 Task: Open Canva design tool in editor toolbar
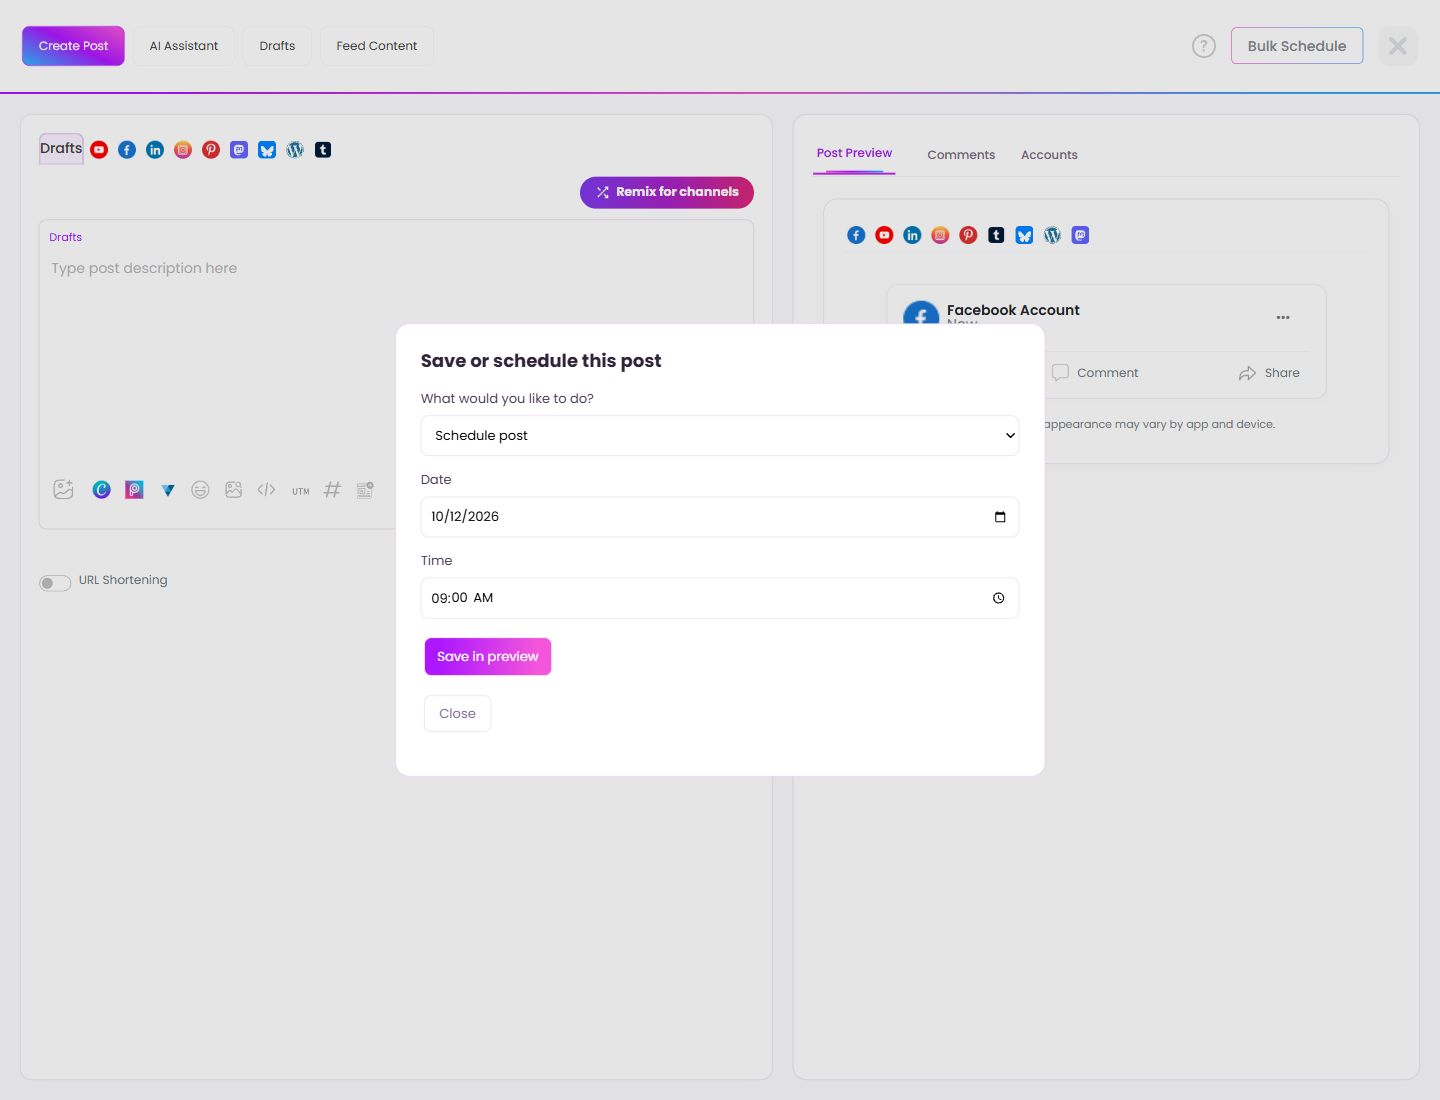pyautogui.click(x=101, y=490)
